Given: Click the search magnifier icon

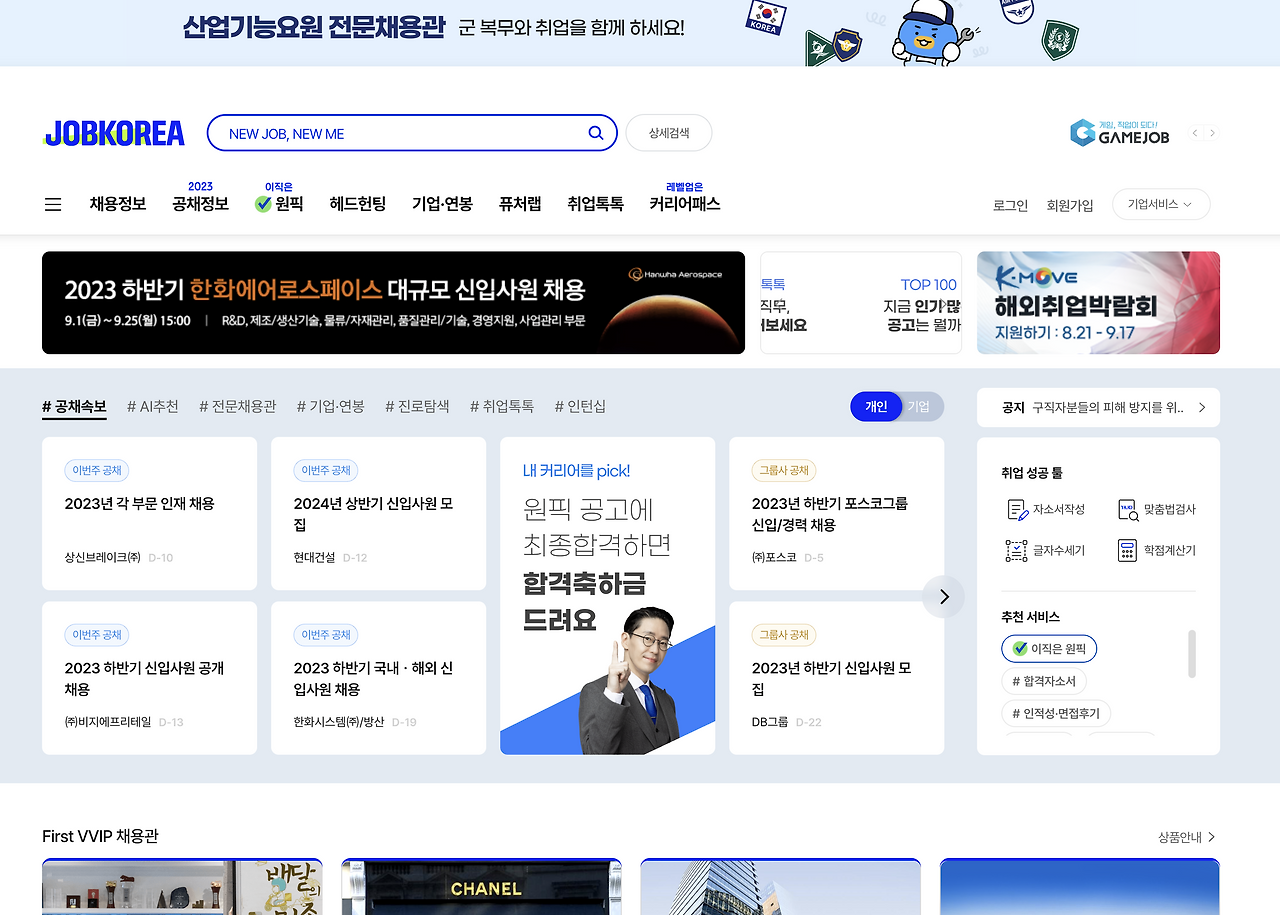Looking at the screenshot, I should 595,132.
